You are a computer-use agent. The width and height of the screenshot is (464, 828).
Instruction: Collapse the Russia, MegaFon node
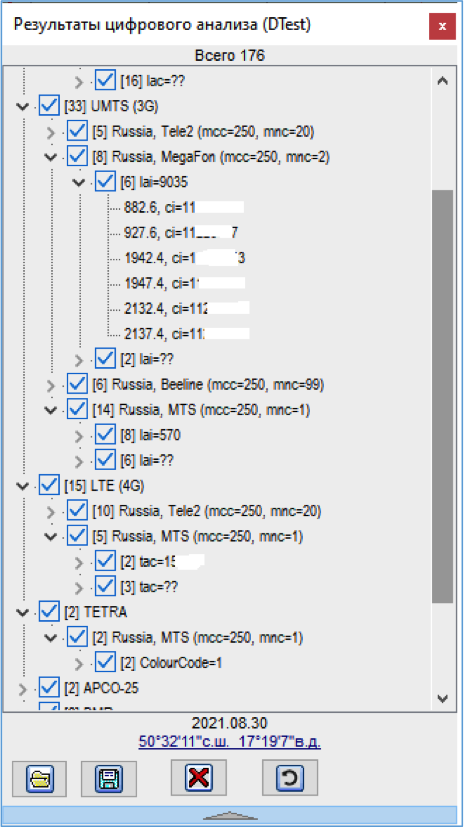[51, 157]
